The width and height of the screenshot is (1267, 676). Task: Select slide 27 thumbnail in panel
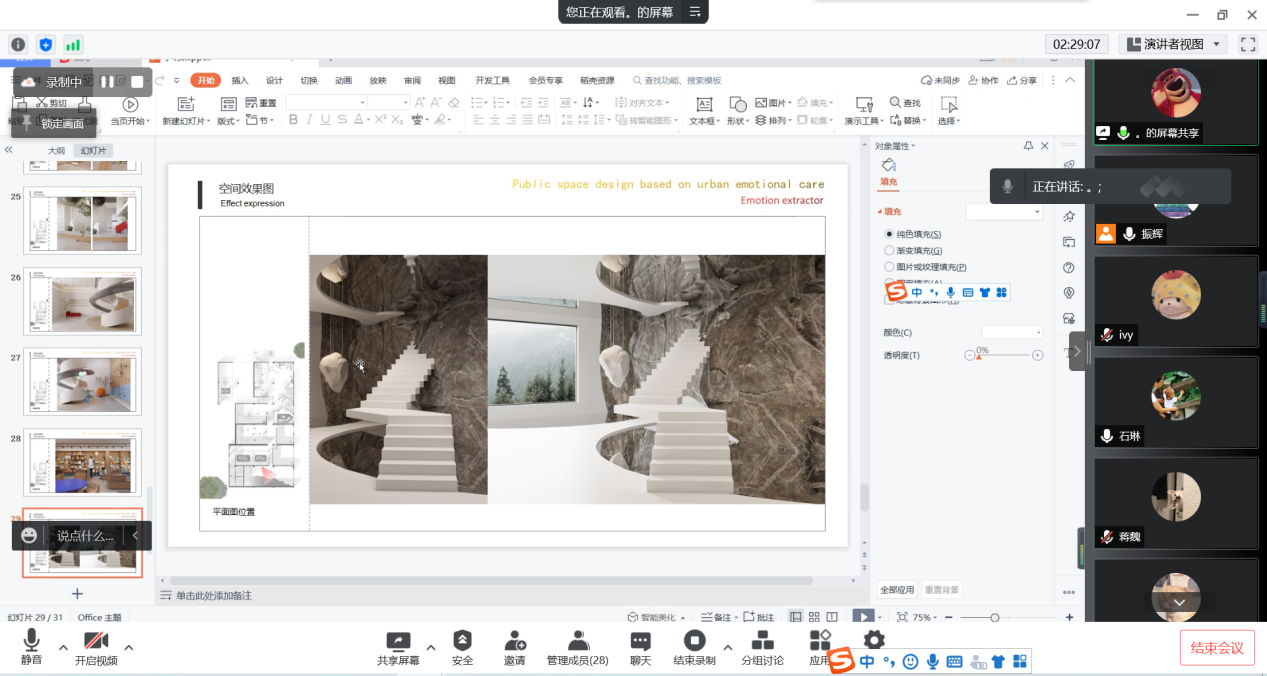click(x=83, y=381)
